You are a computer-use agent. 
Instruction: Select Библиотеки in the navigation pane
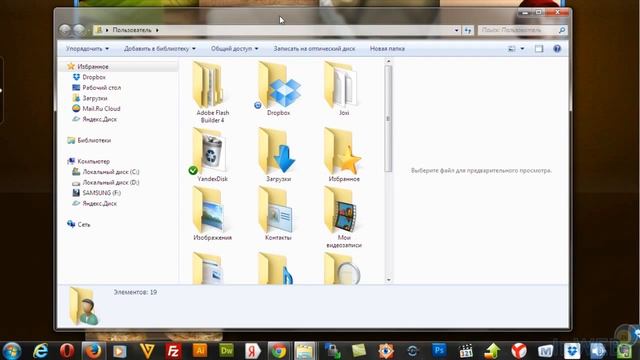tap(94, 140)
